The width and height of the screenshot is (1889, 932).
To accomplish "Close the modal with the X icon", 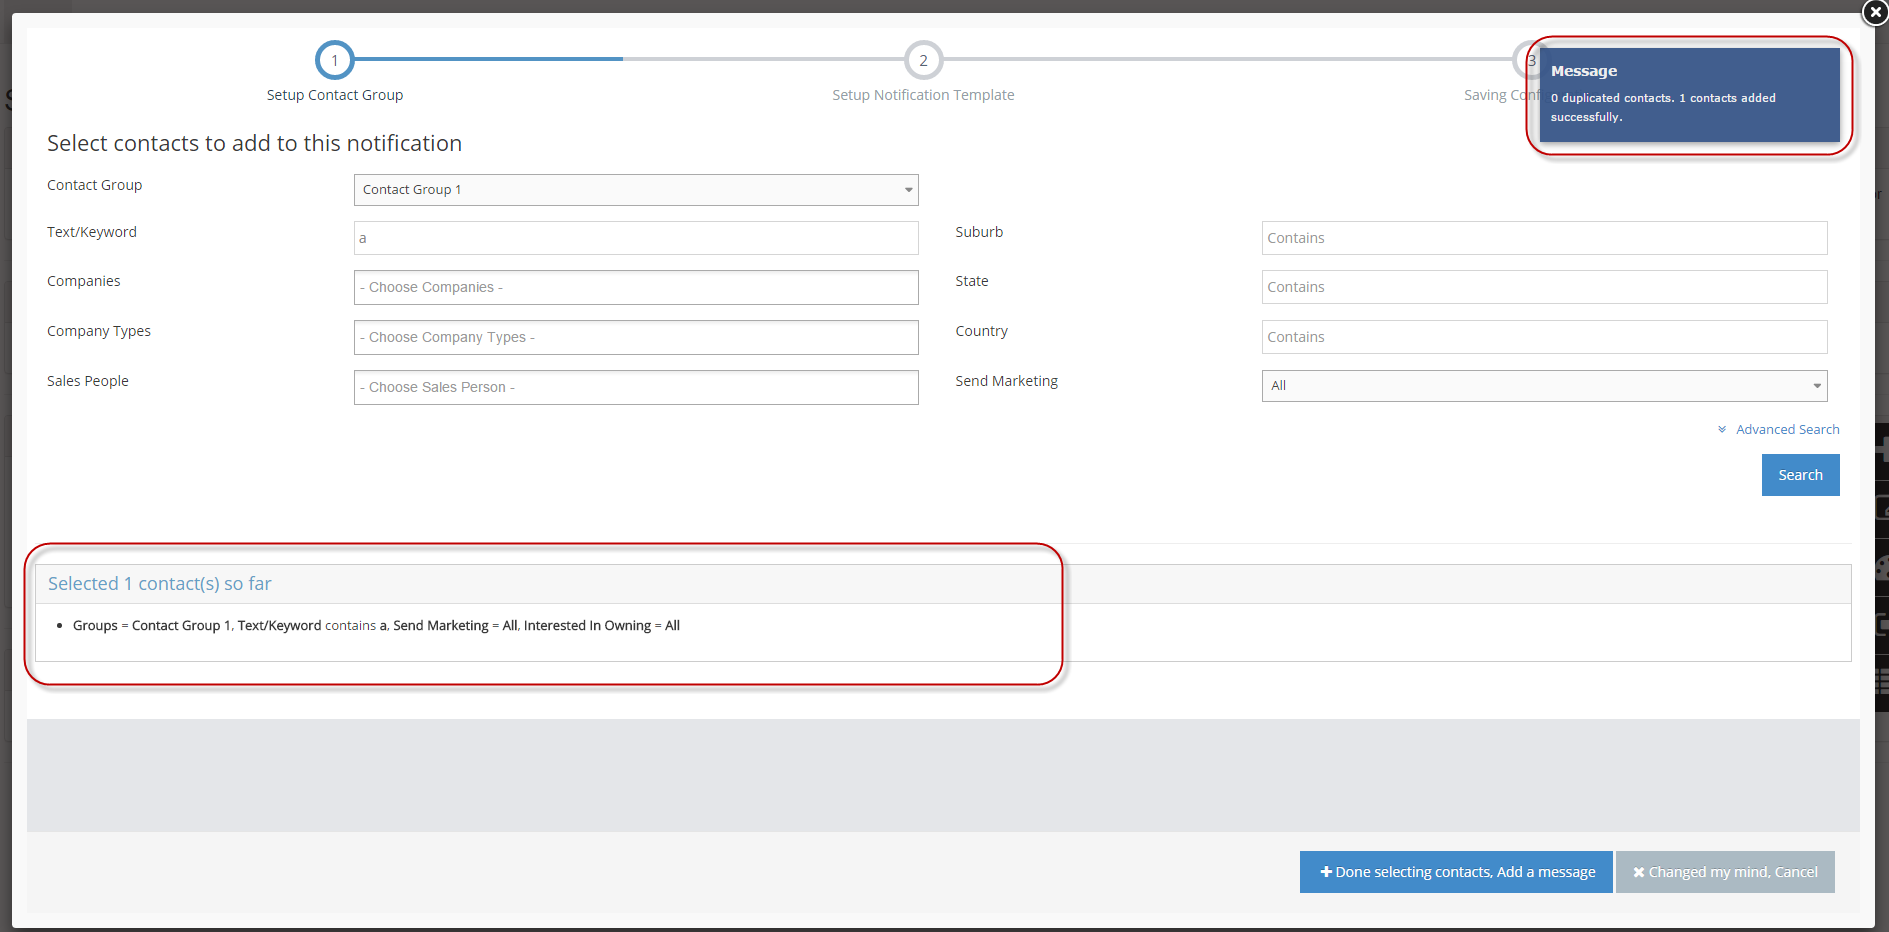I will [x=1875, y=12].
